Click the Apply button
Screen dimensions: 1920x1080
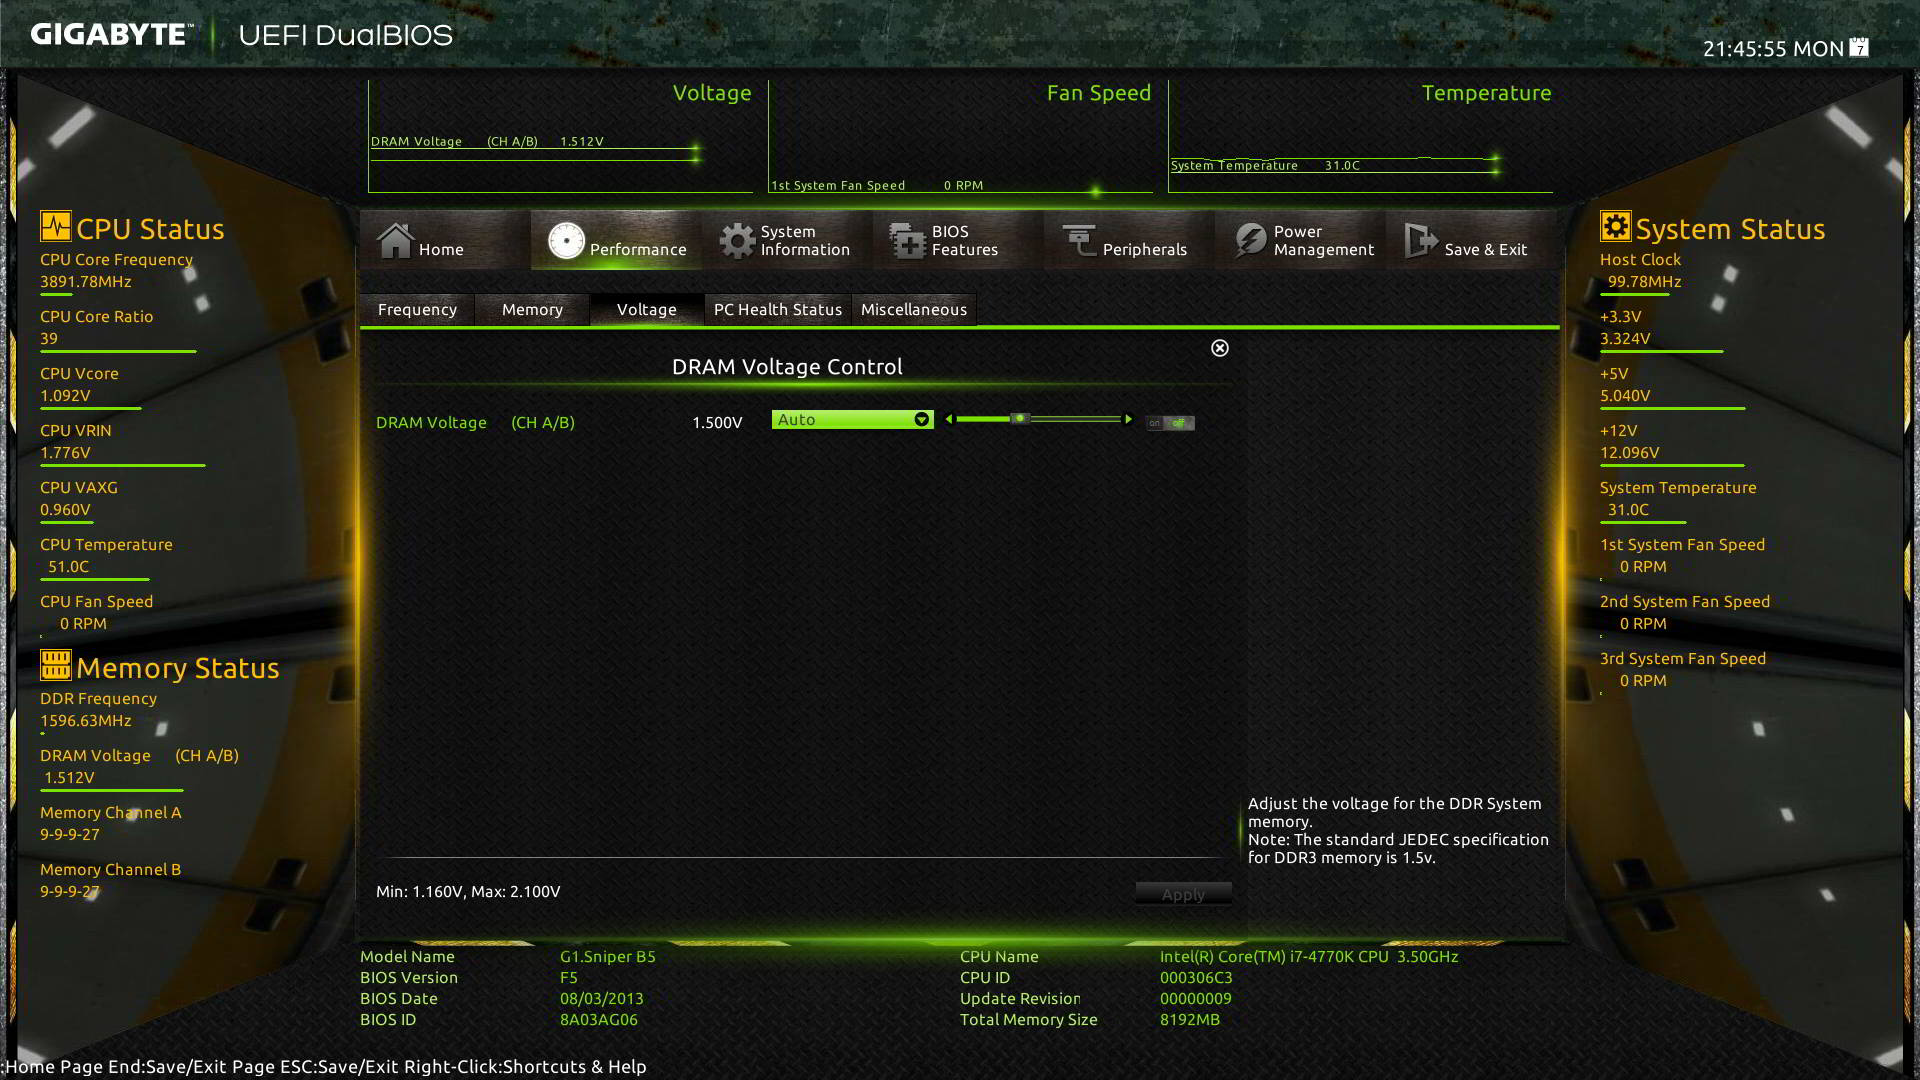pyautogui.click(x=1183, y=894)
